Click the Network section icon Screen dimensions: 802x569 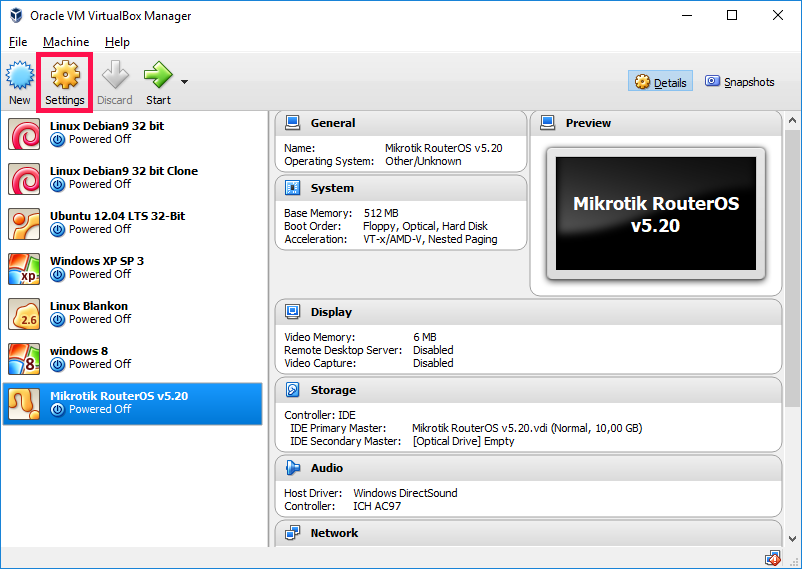293,533
